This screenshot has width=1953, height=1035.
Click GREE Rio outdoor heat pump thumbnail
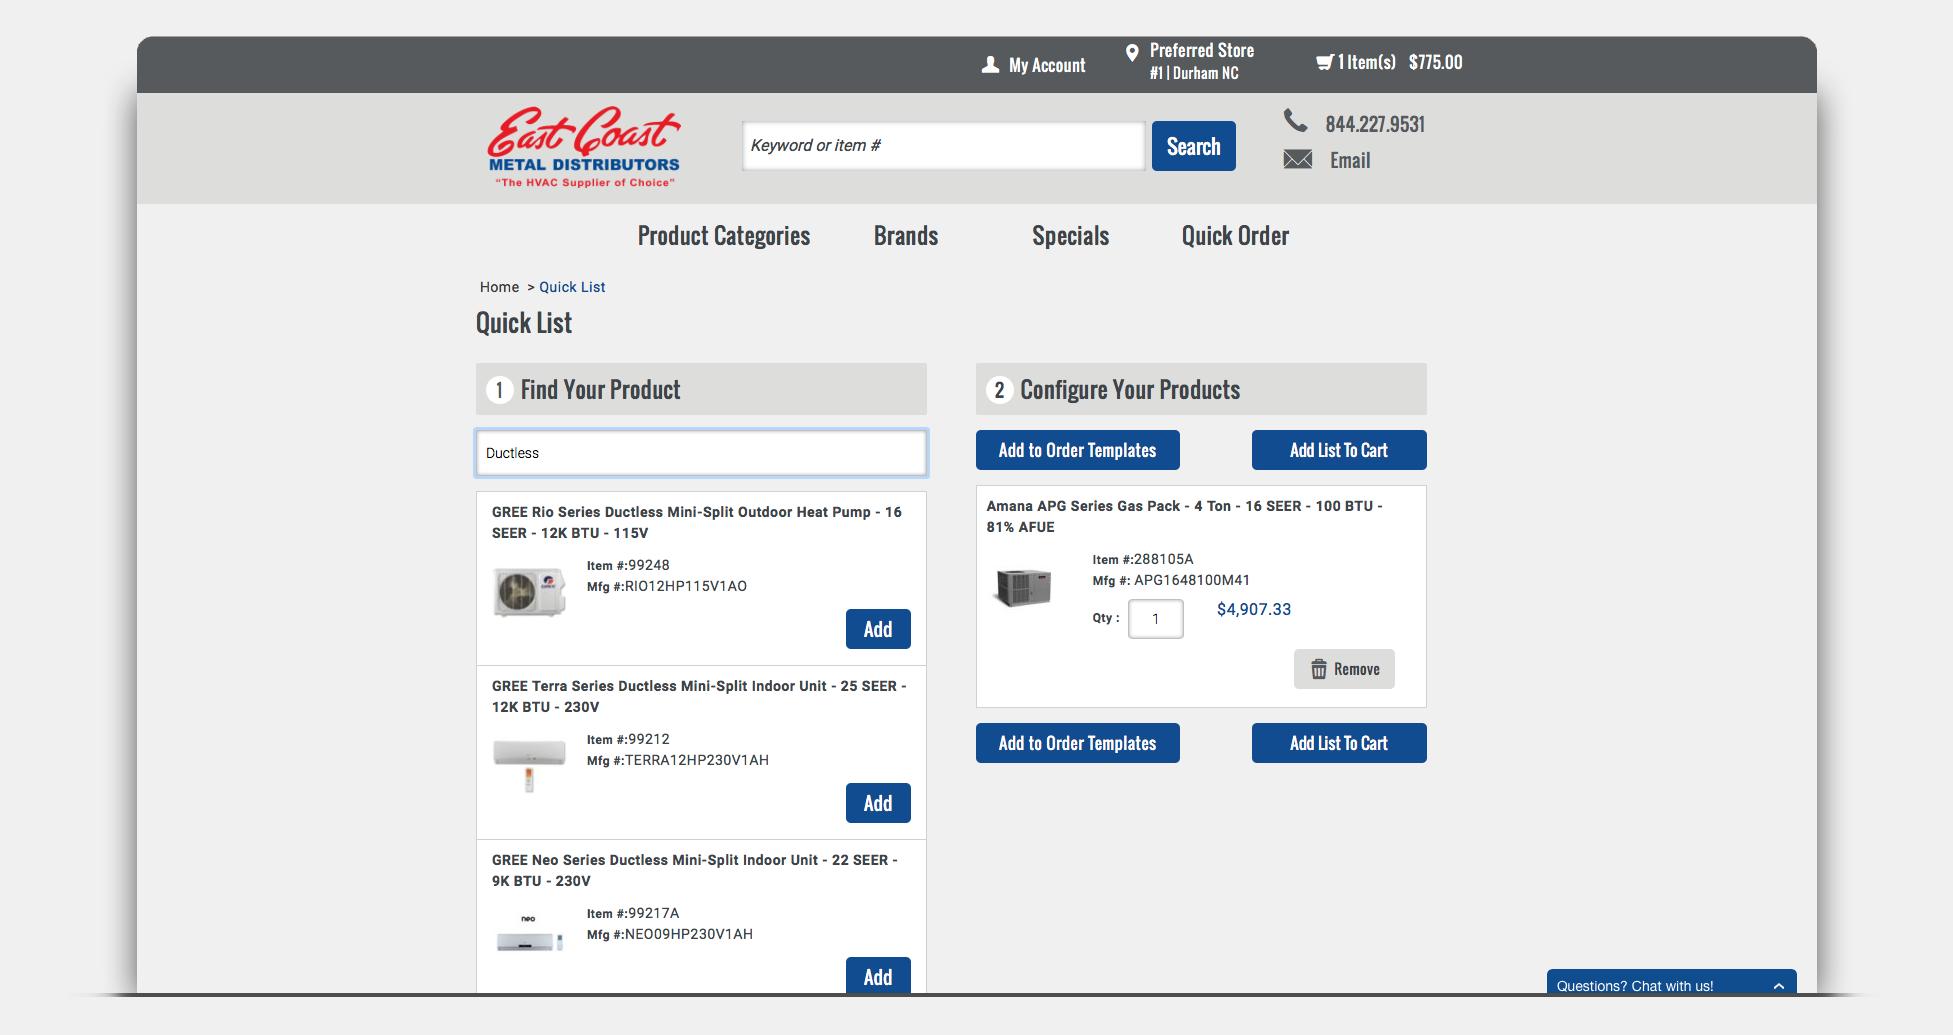click(x=529, y=592)
